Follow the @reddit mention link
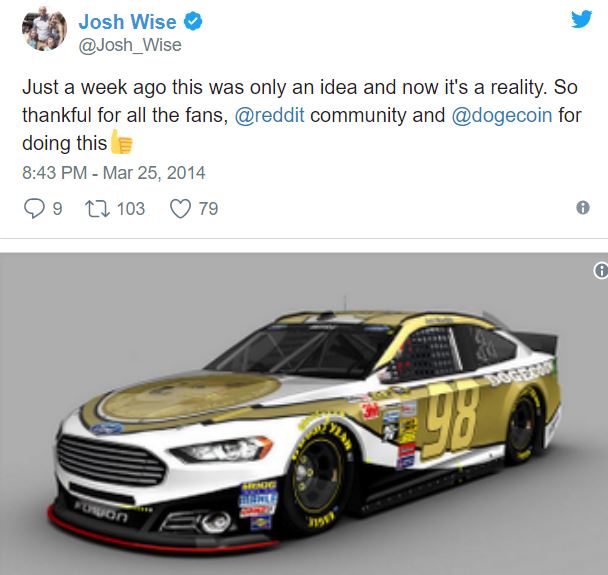This screenshot has height=575, width=608. coord(269,116)
